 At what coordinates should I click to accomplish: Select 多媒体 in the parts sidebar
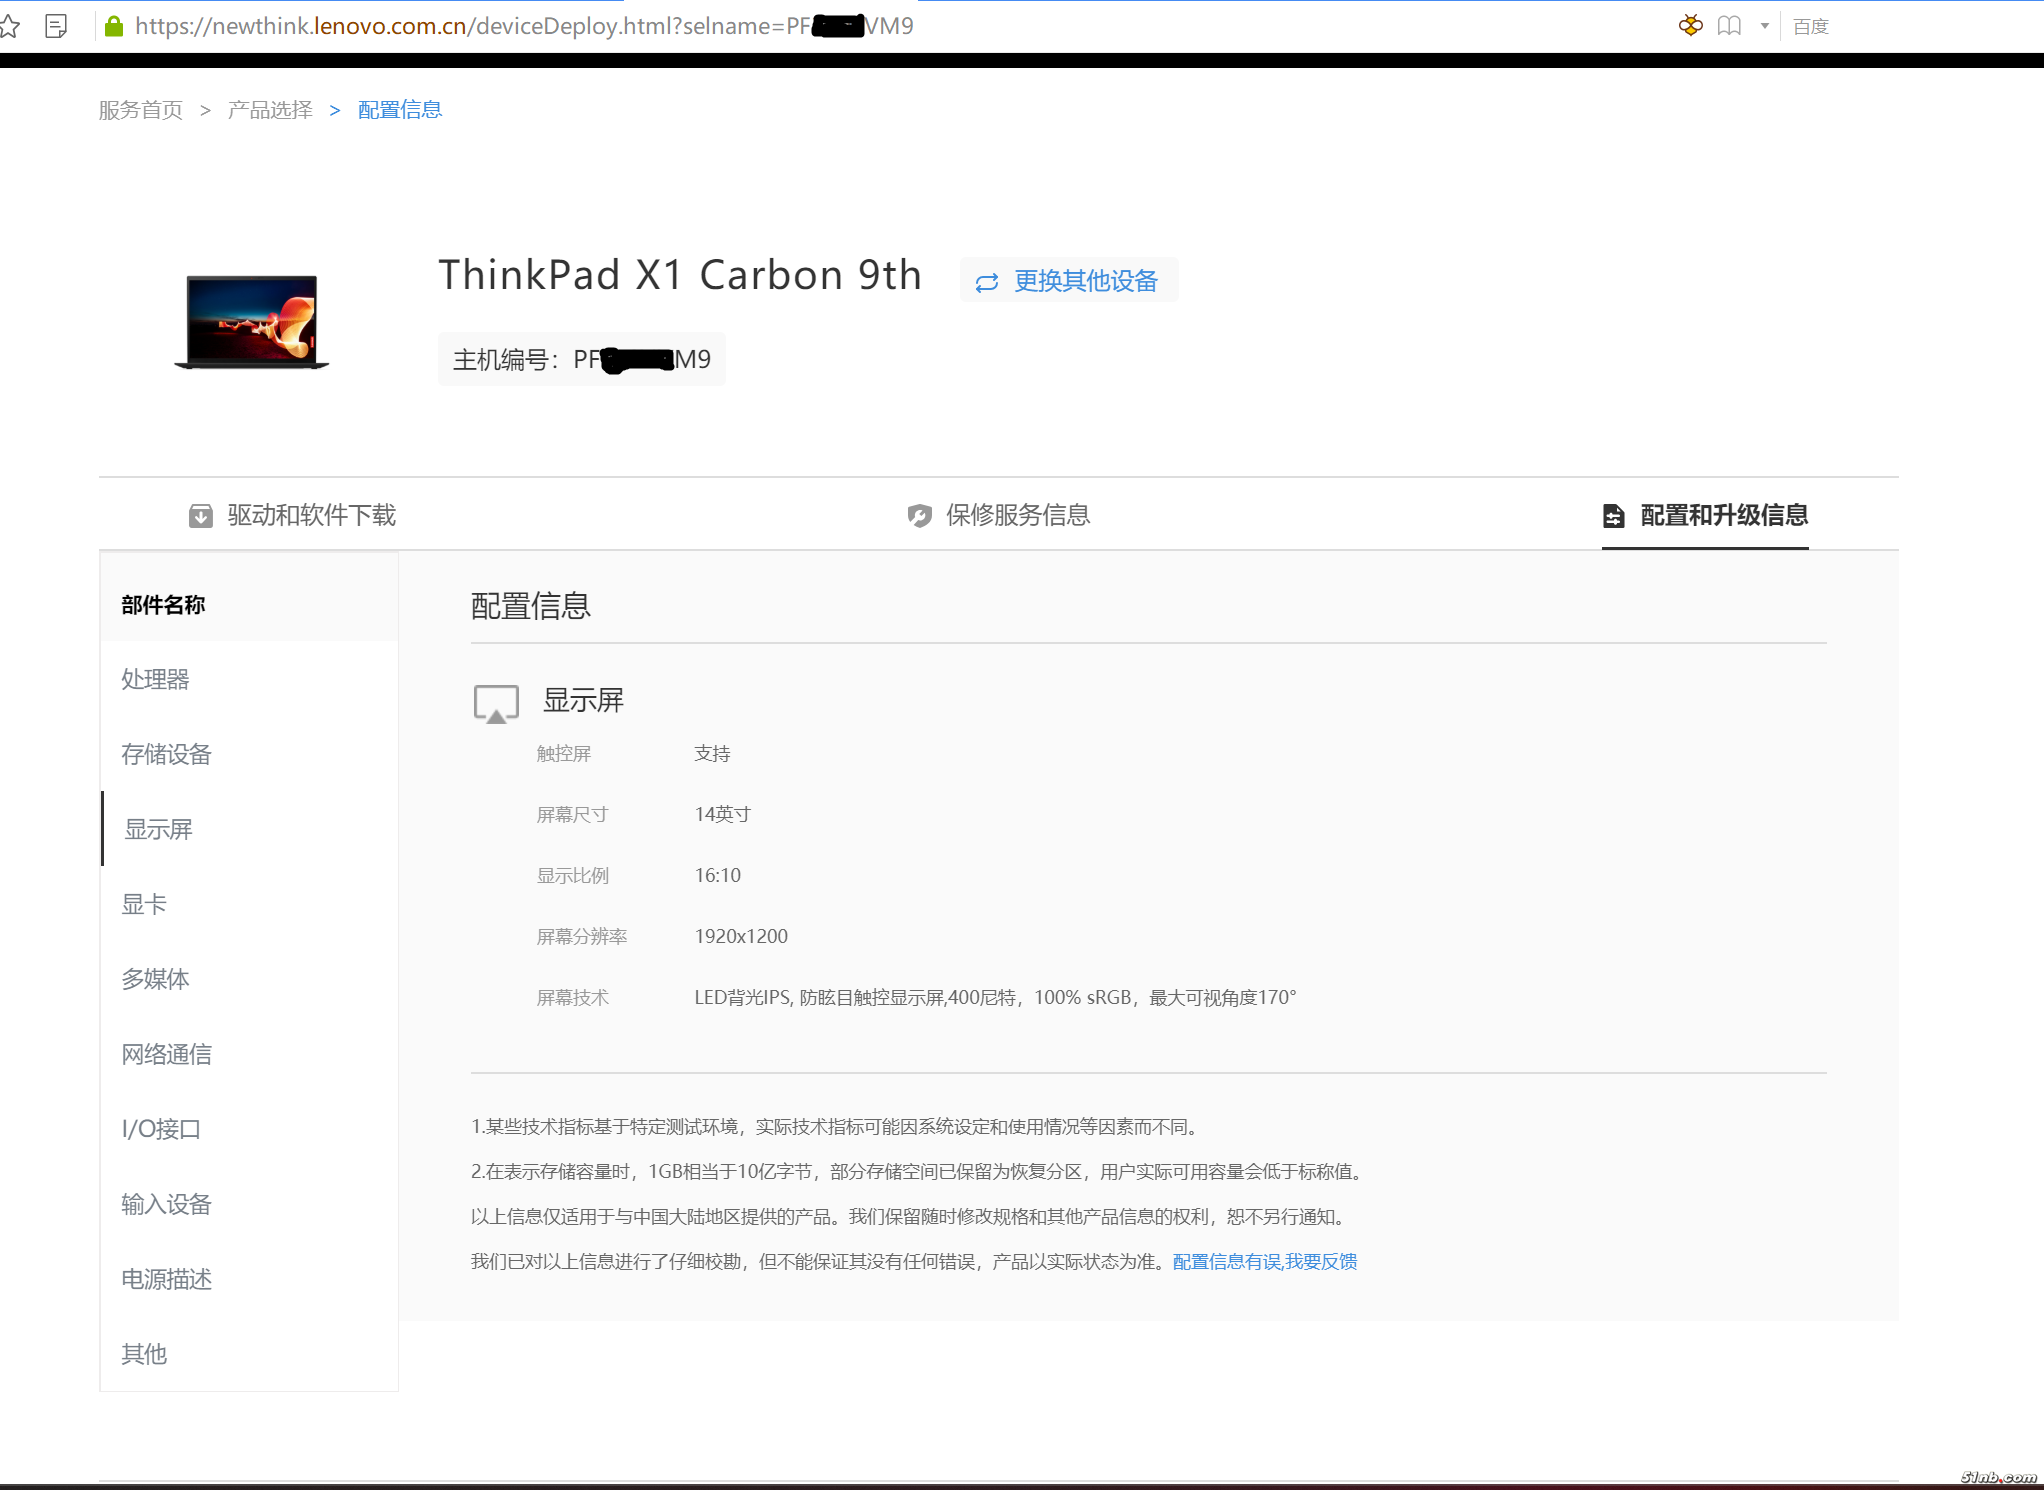250,979
